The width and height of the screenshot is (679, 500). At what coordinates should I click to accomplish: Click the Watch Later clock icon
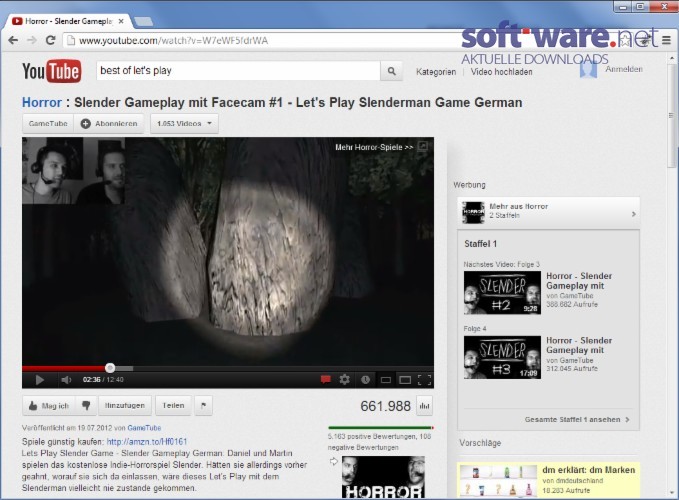tap(365, 380)
